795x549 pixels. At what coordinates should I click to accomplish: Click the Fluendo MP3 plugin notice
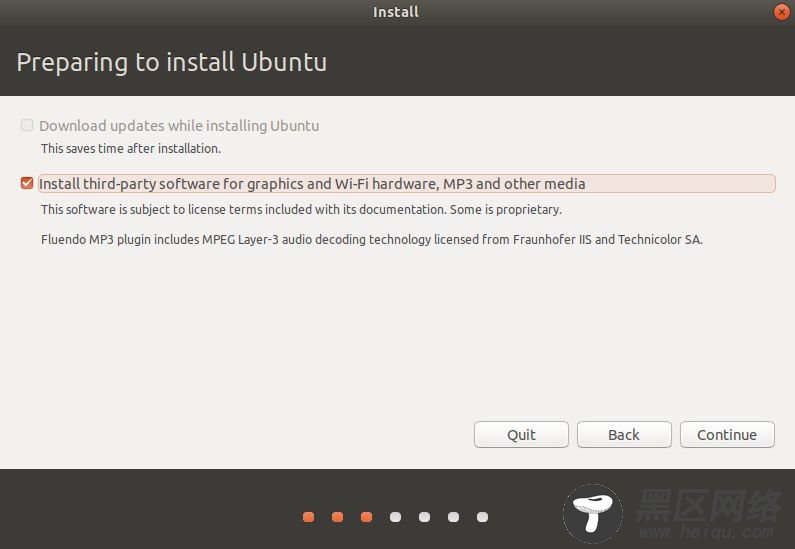[x=372, y=239]
